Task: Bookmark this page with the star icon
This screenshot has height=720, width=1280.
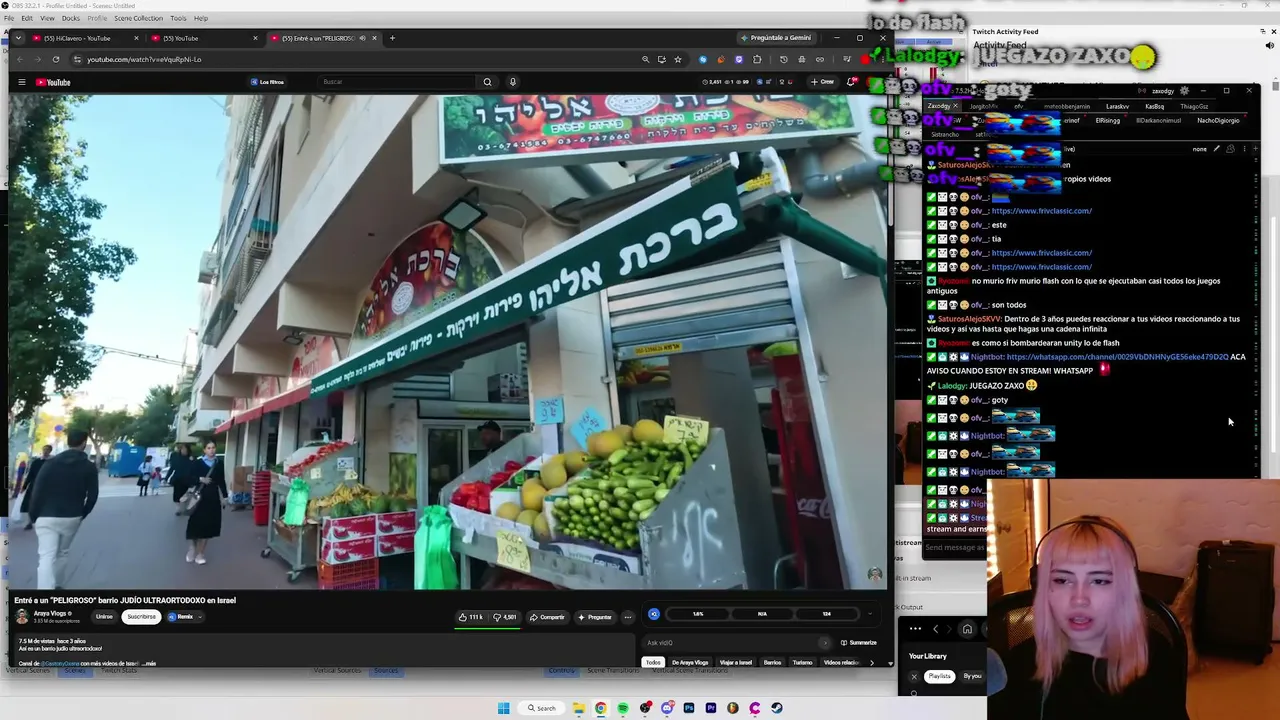Action: (677, 59)
